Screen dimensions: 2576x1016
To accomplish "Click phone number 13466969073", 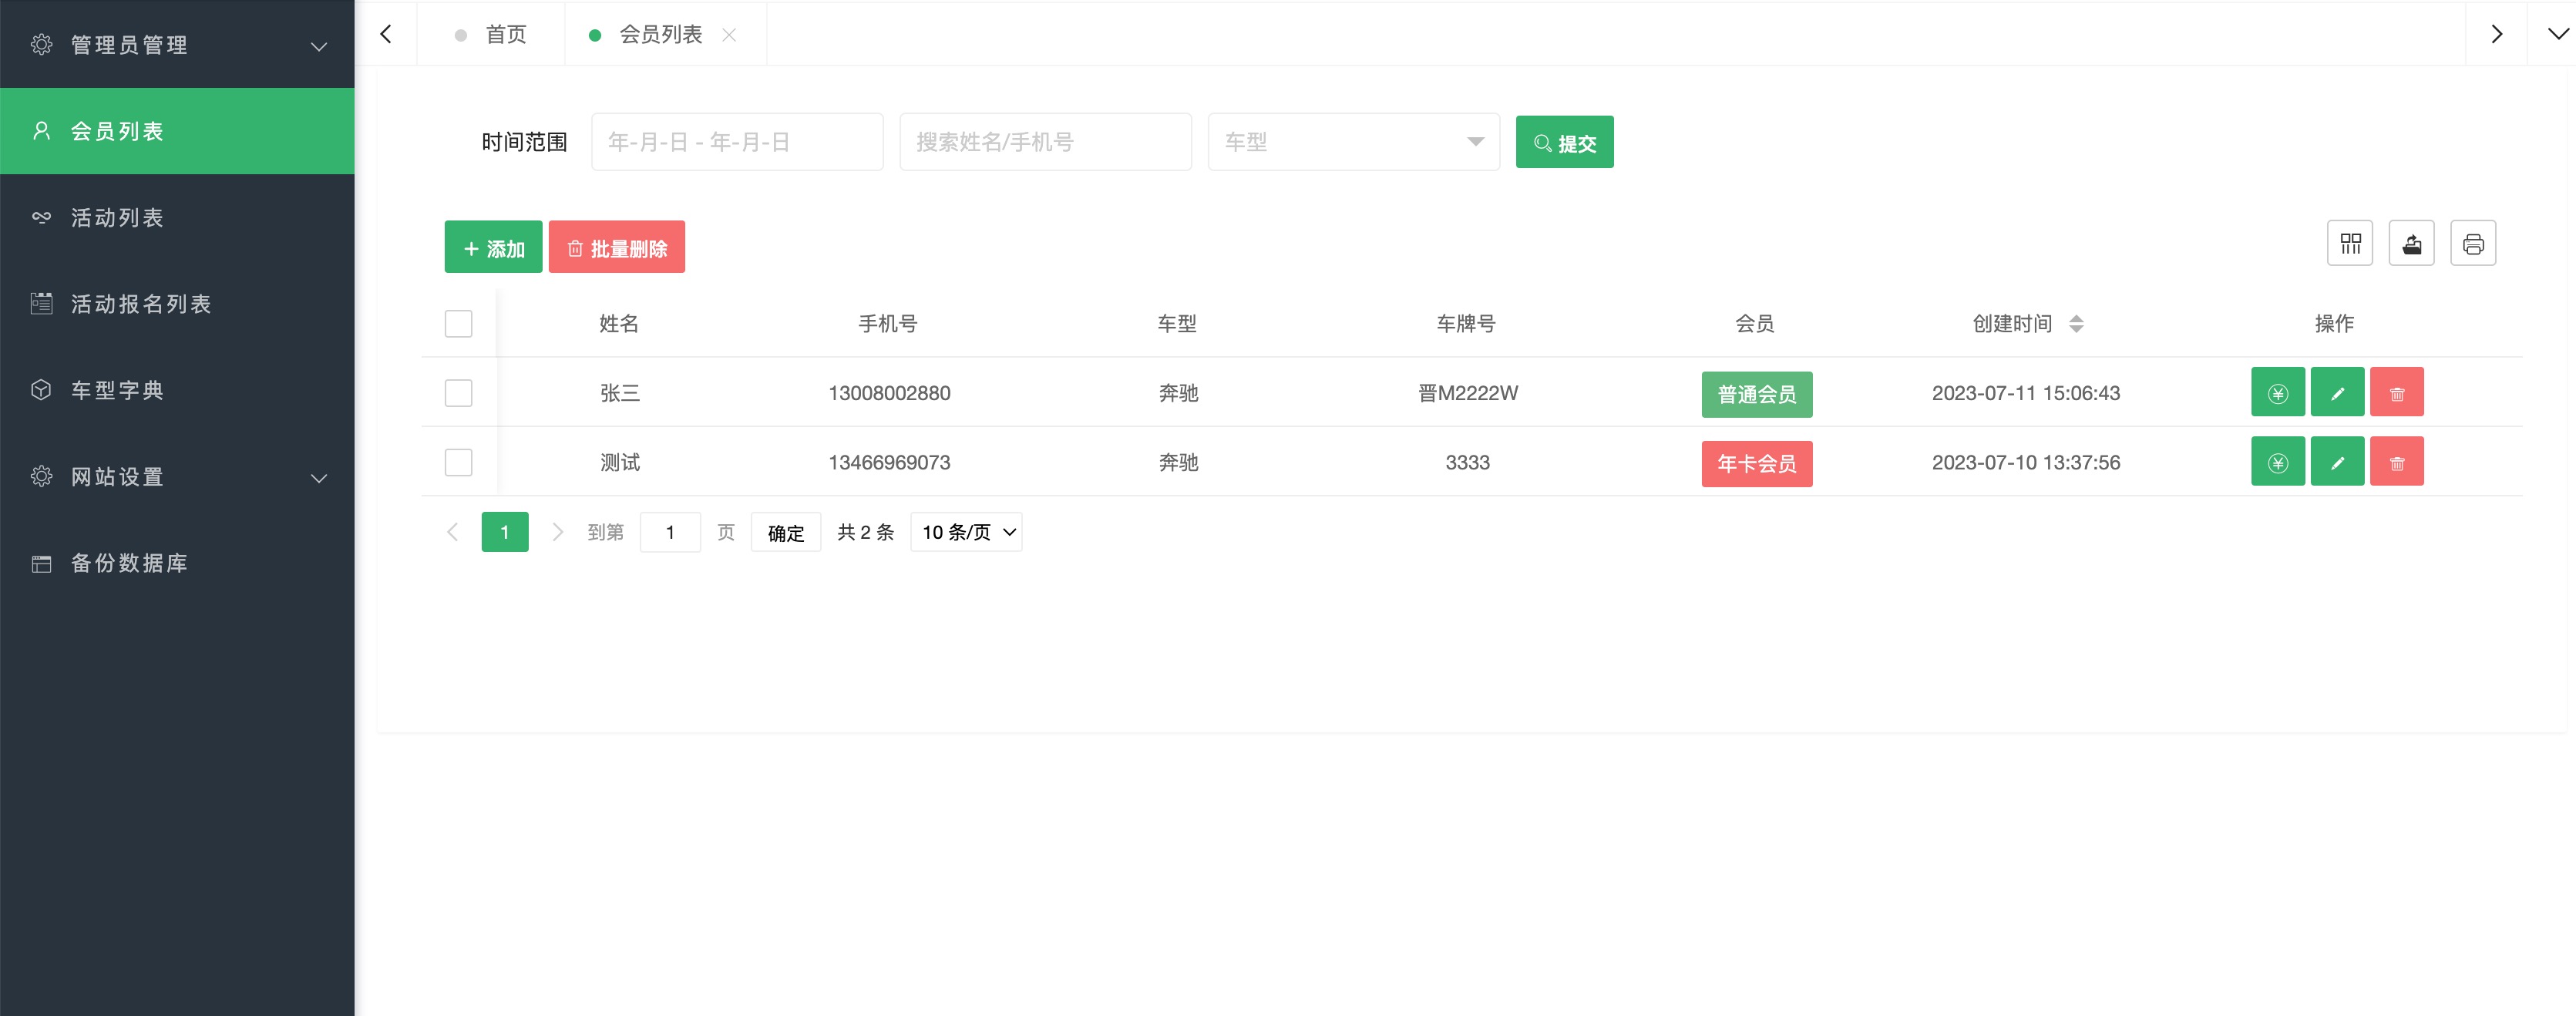I will (889, 462).
